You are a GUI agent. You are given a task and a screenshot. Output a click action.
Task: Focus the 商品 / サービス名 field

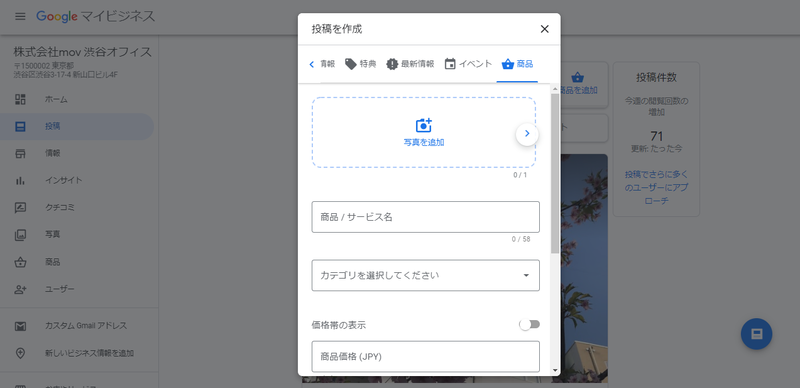coord(426,217)
